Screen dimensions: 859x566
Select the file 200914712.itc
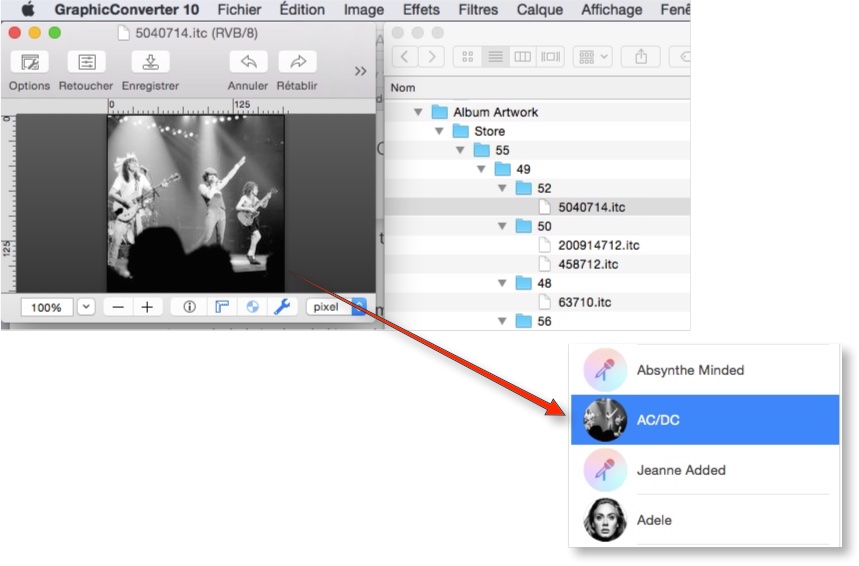click(x=598, y=245)
